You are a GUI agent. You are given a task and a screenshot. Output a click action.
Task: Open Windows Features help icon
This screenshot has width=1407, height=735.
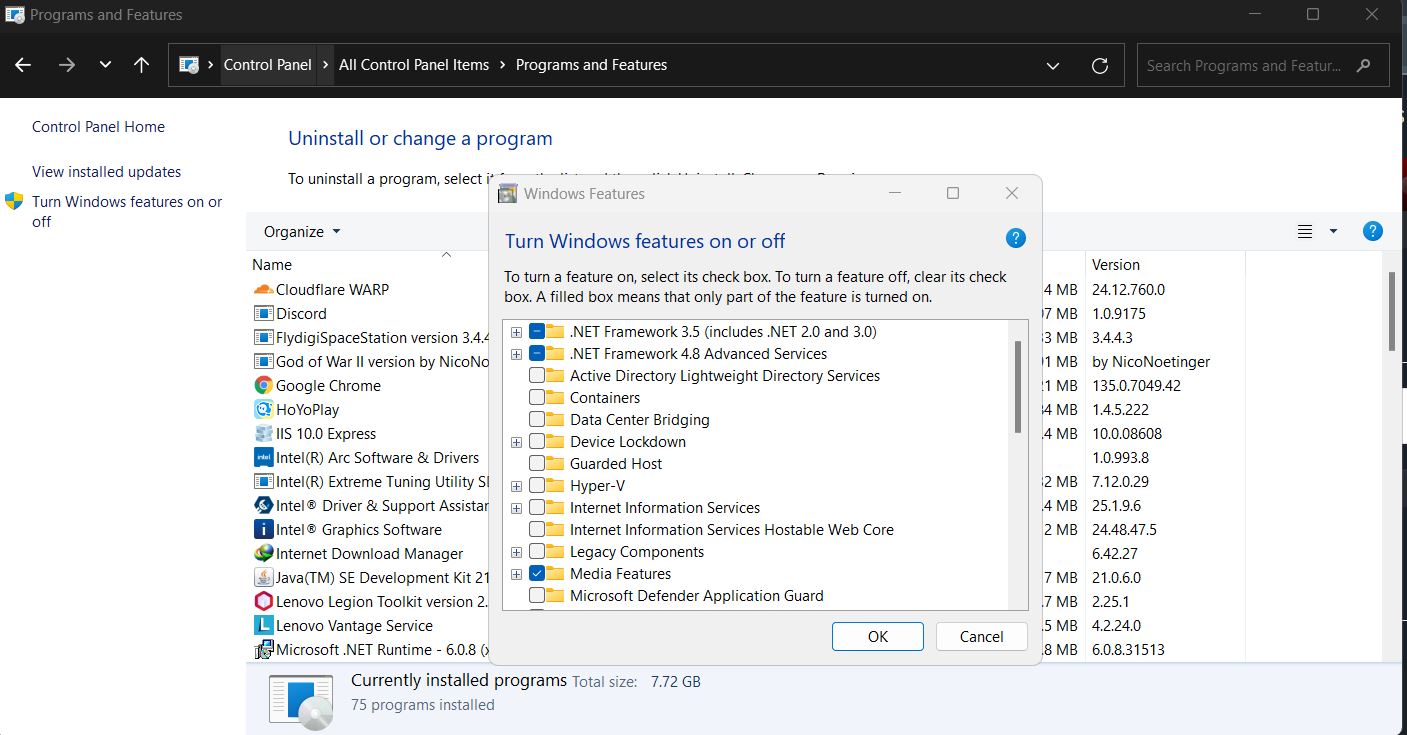1015,238
